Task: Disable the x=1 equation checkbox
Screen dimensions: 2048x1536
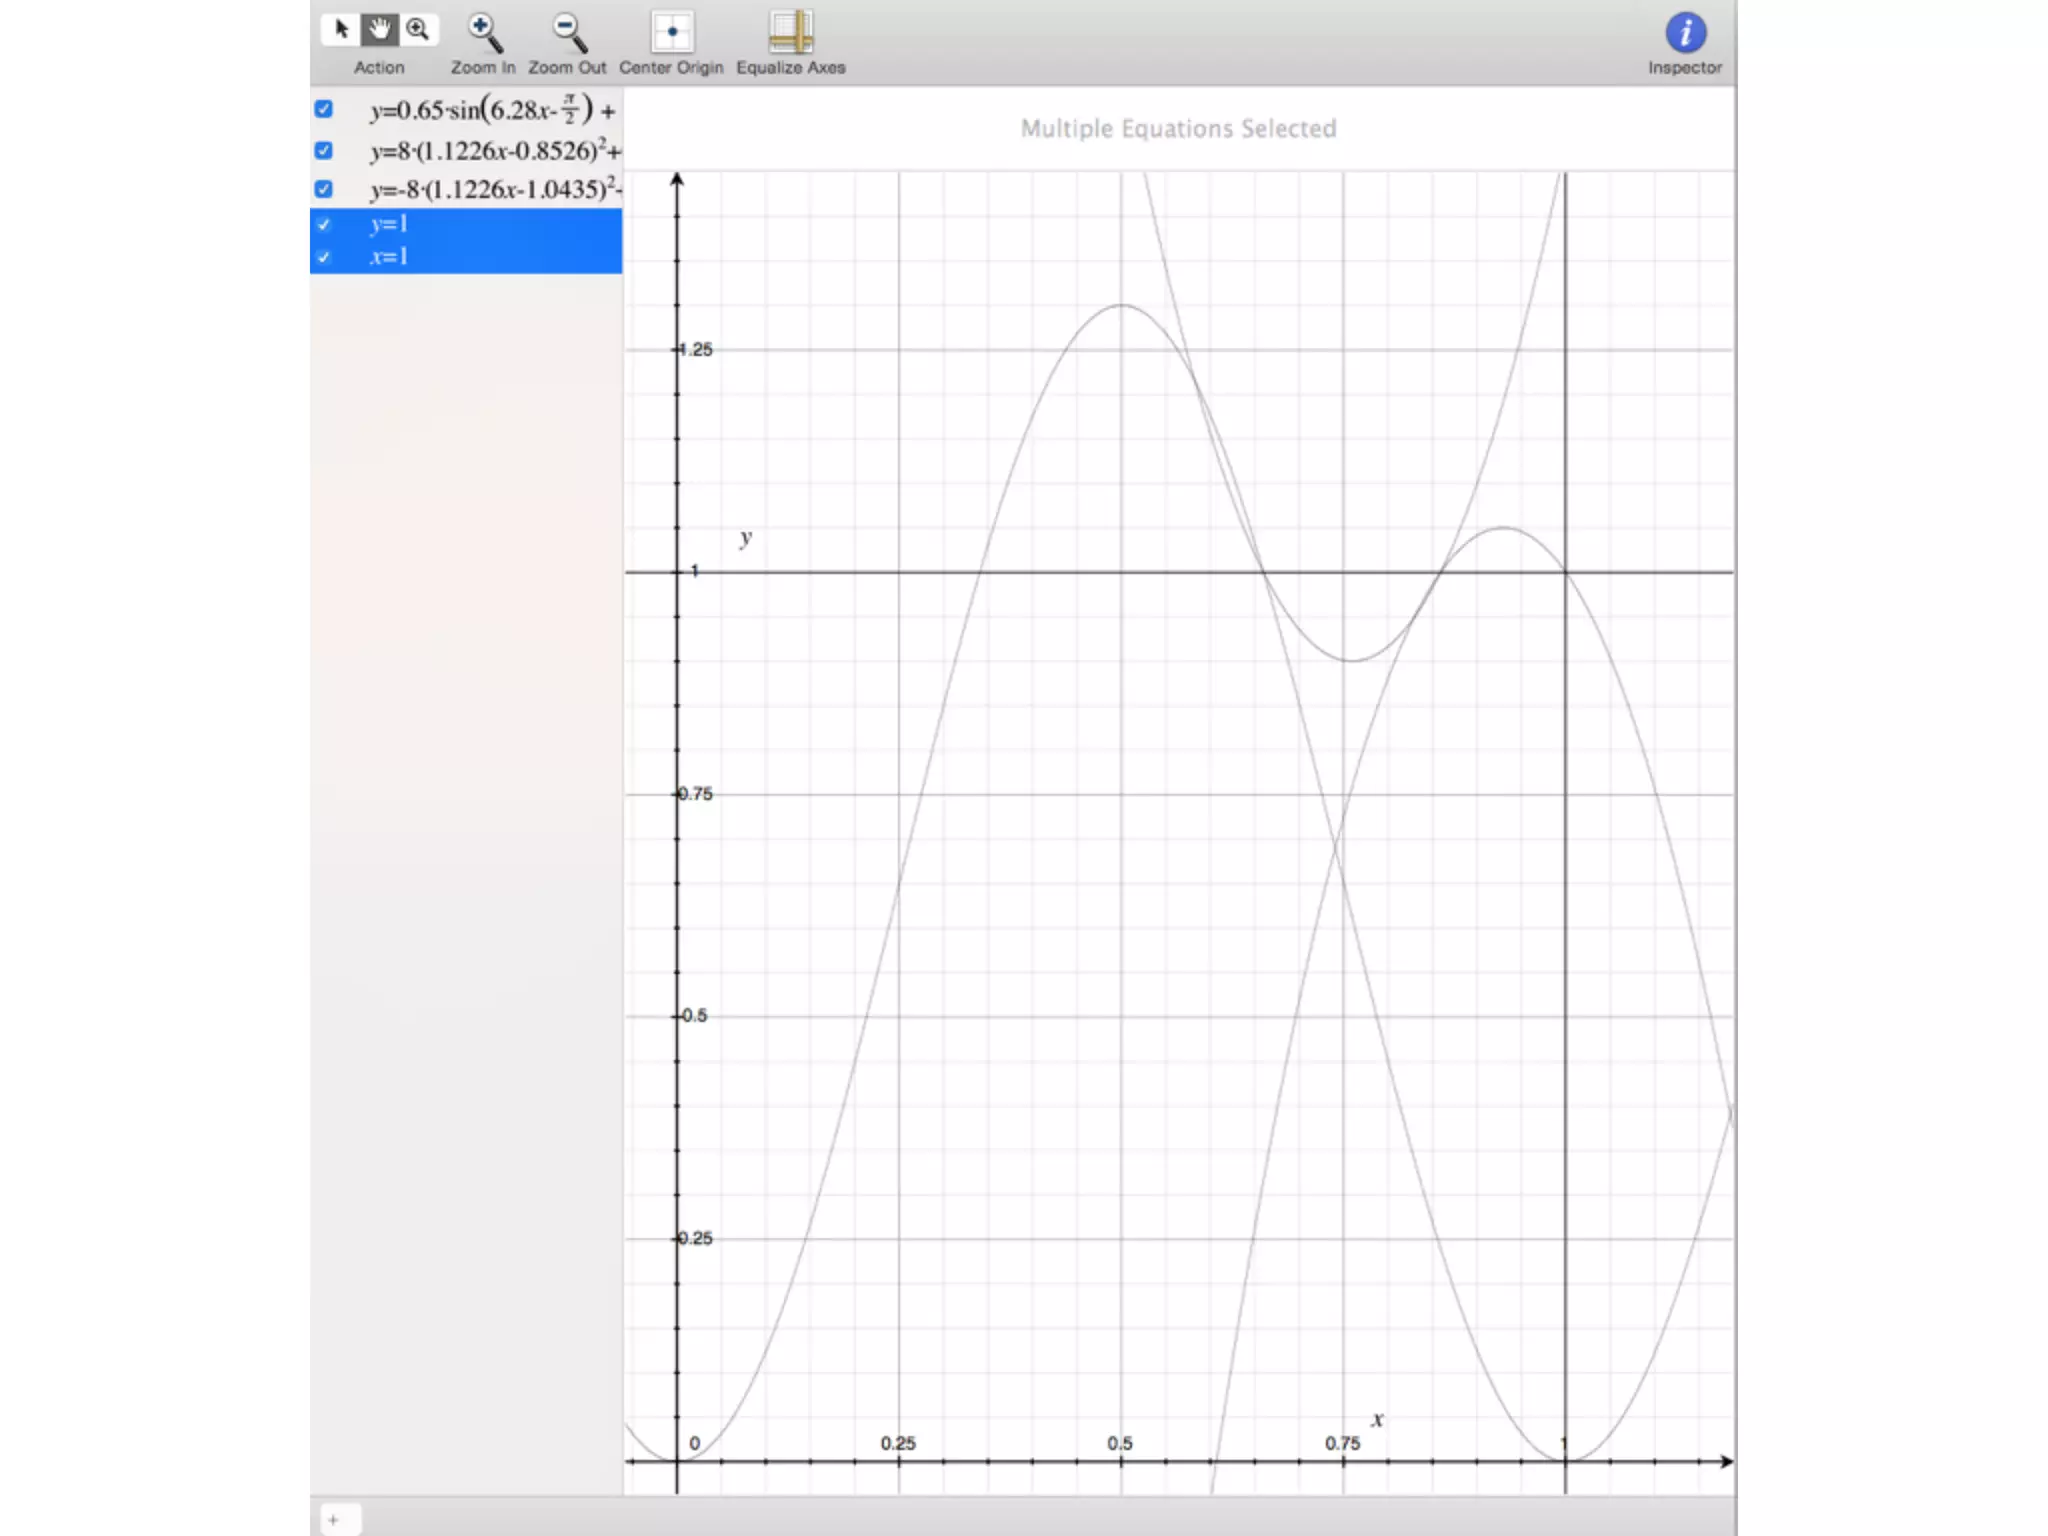Action: pyautogui.click(x=324, y=257)
